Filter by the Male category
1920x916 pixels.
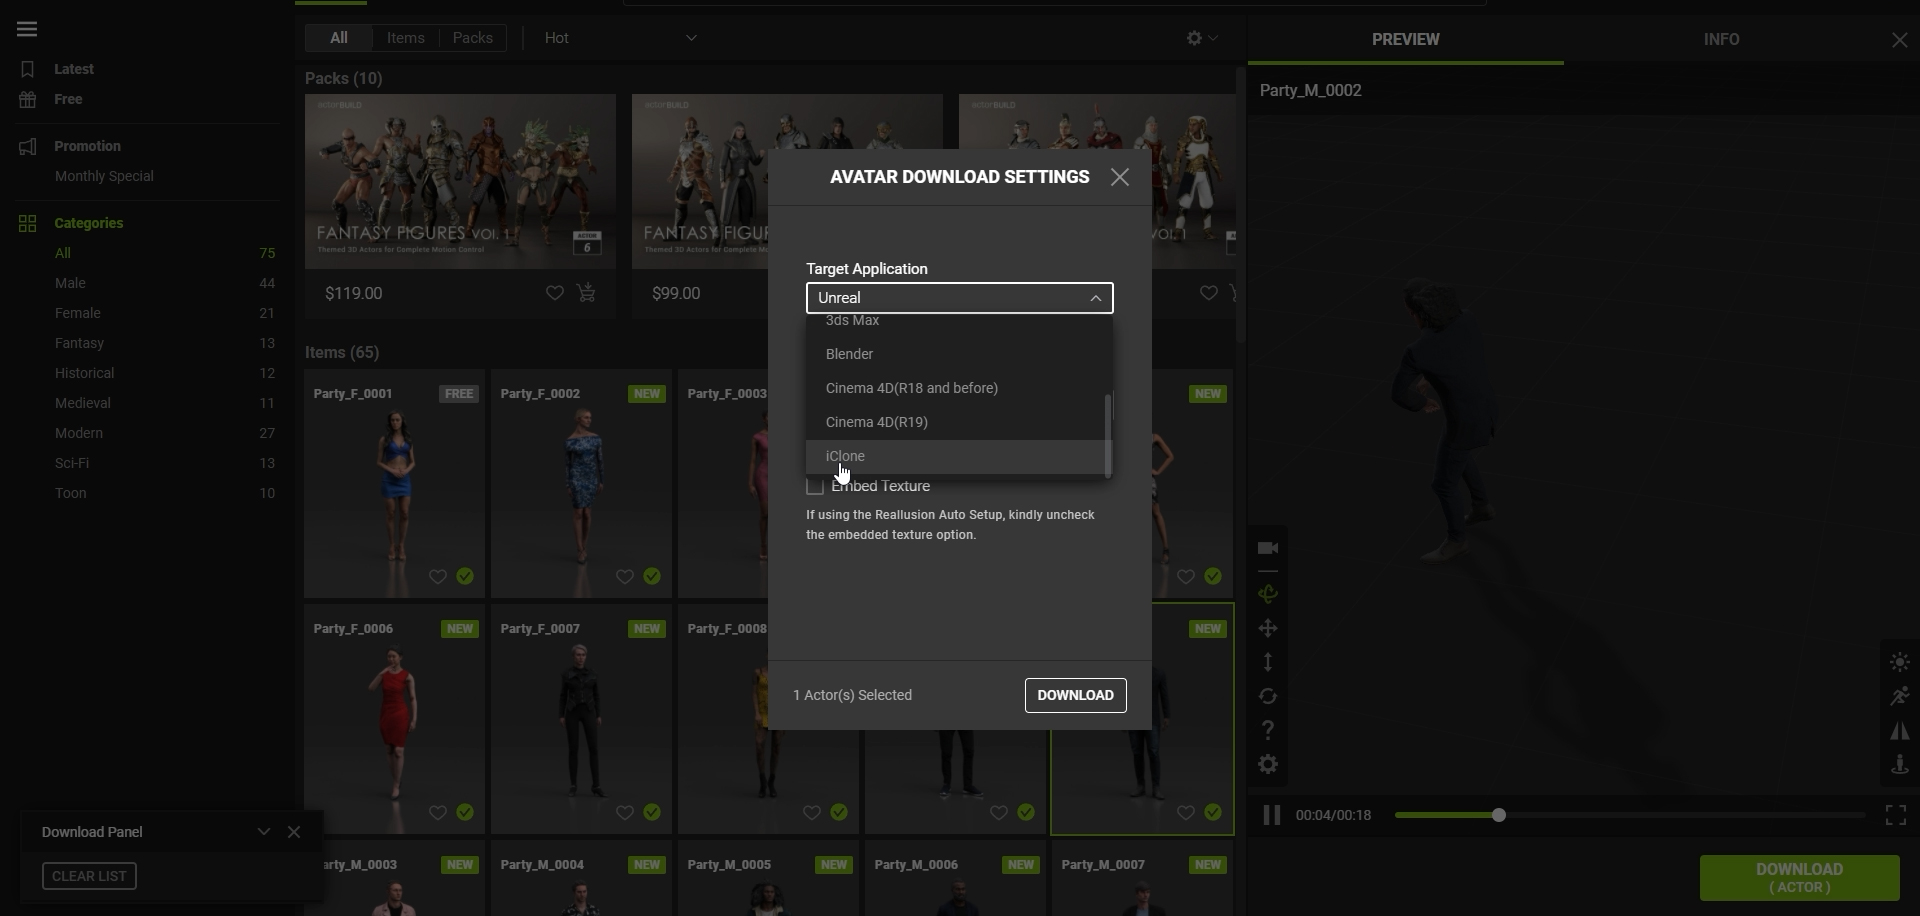pyautogui.click(x=70, y=283)
